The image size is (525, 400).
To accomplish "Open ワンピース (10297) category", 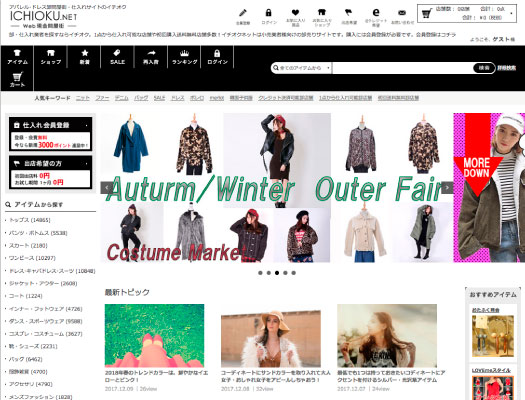I will tap(32, 258).
